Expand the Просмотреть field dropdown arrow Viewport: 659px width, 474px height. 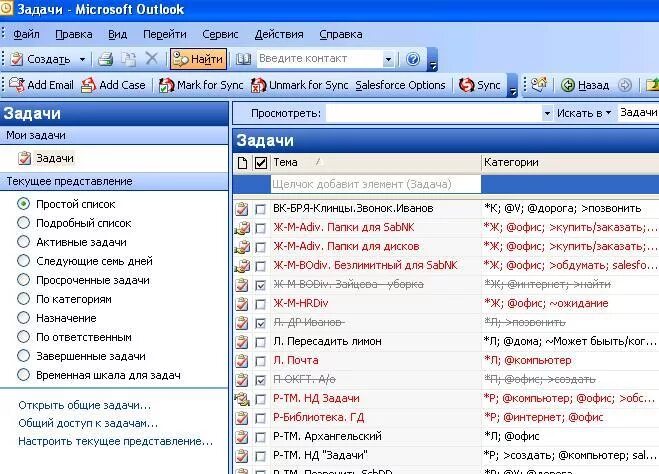(547, 113)
